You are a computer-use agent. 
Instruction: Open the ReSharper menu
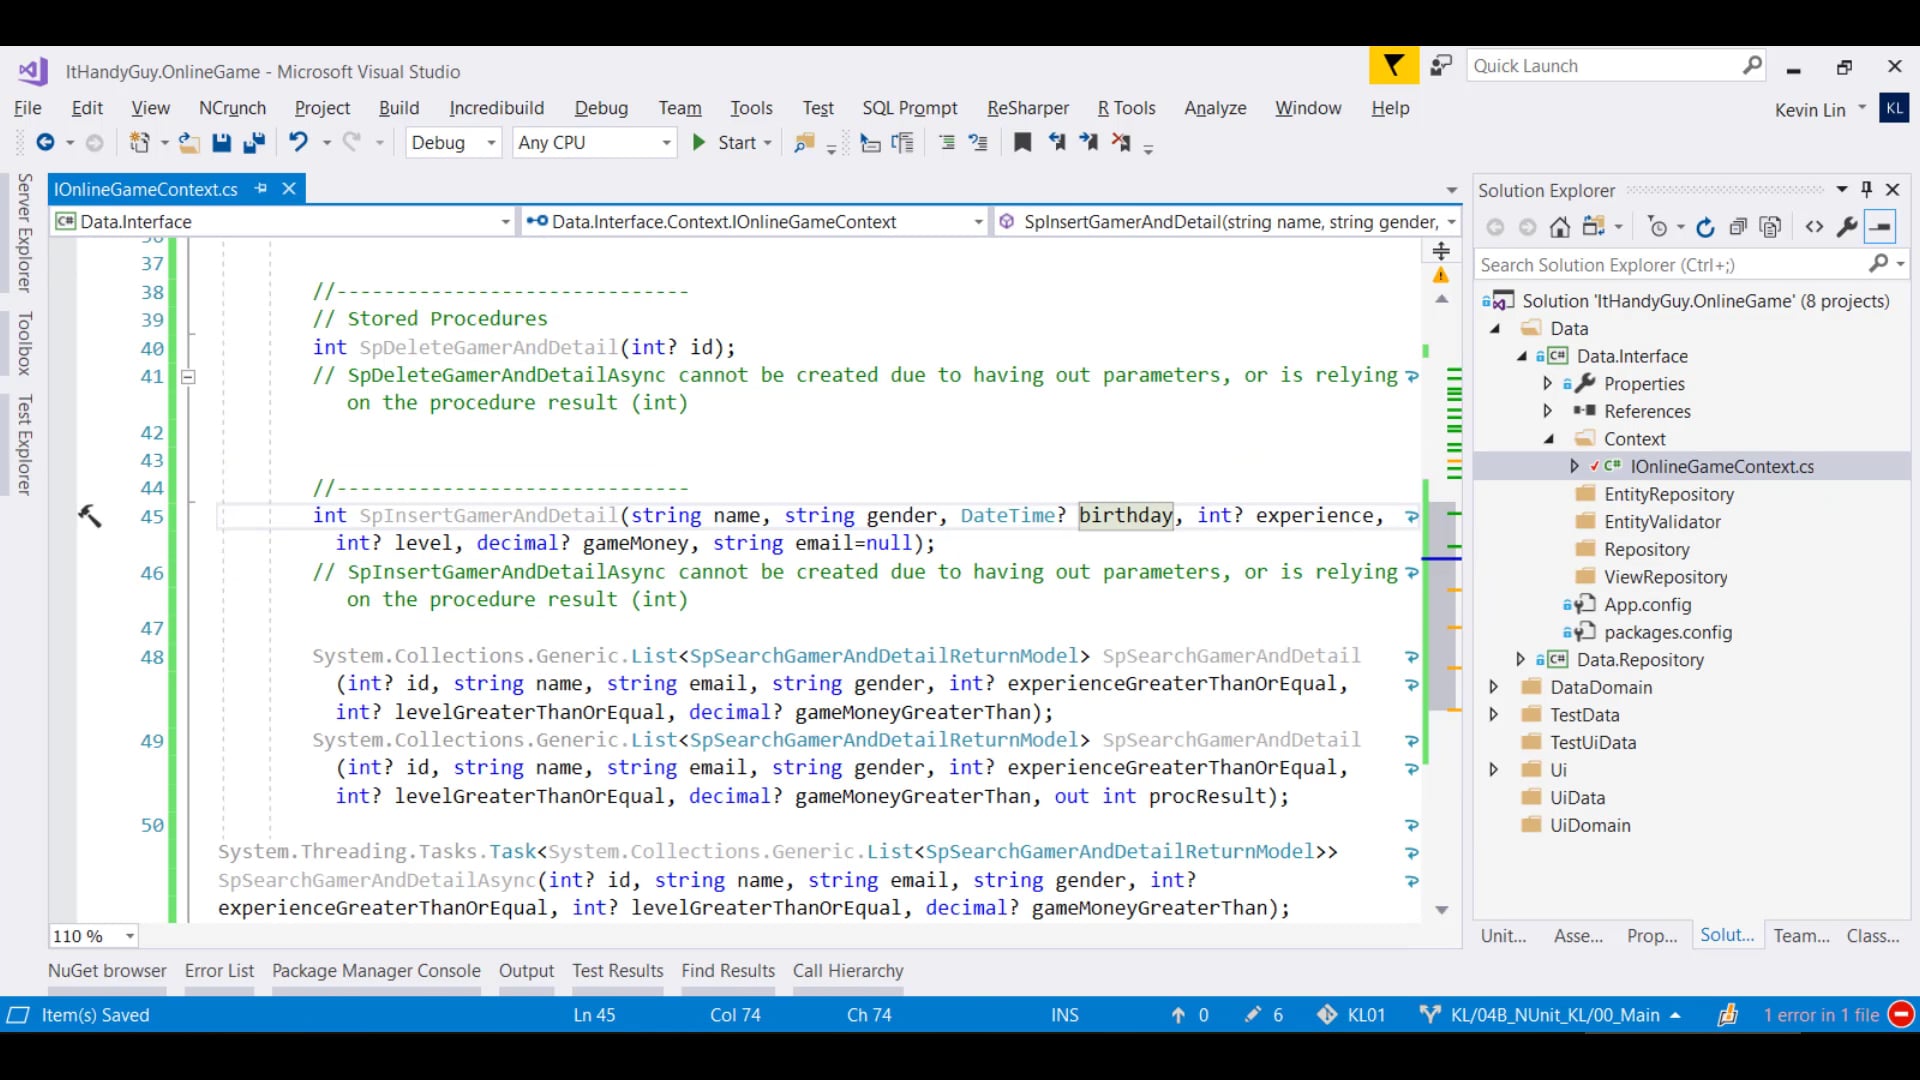coord(1027,108)
